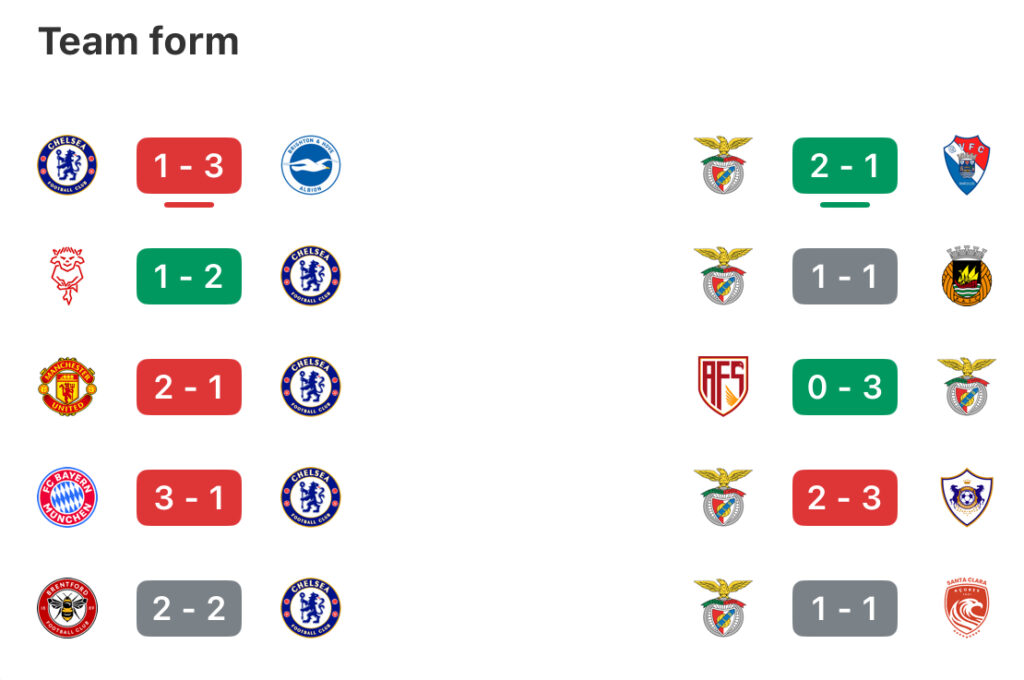Select the AFS club logo
Image resolution: width=1024 pixels, height=680 pixels.
tap(723, 387)
